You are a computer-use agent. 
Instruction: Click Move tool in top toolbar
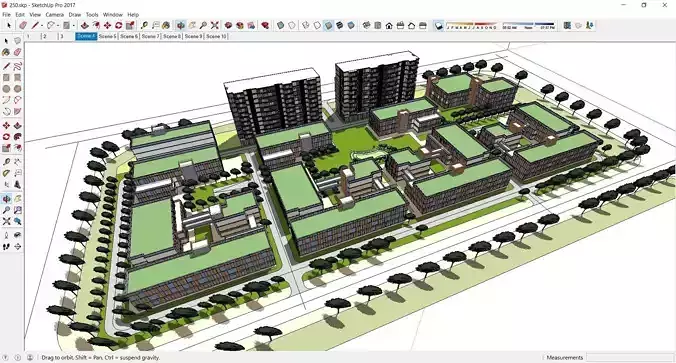coord(107,25)
